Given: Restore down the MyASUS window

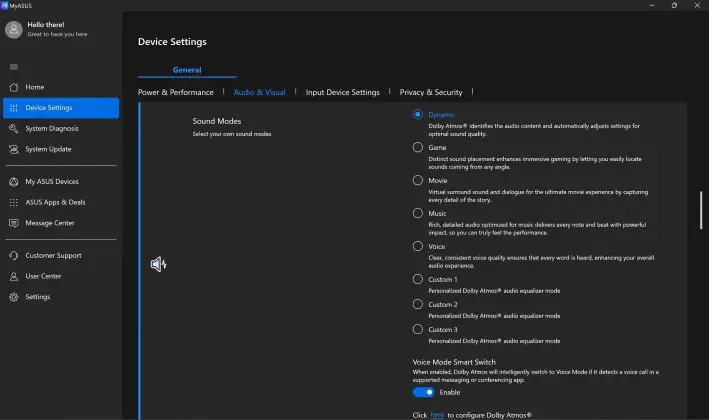Looking at the screenshot, I should click(674, 5).
